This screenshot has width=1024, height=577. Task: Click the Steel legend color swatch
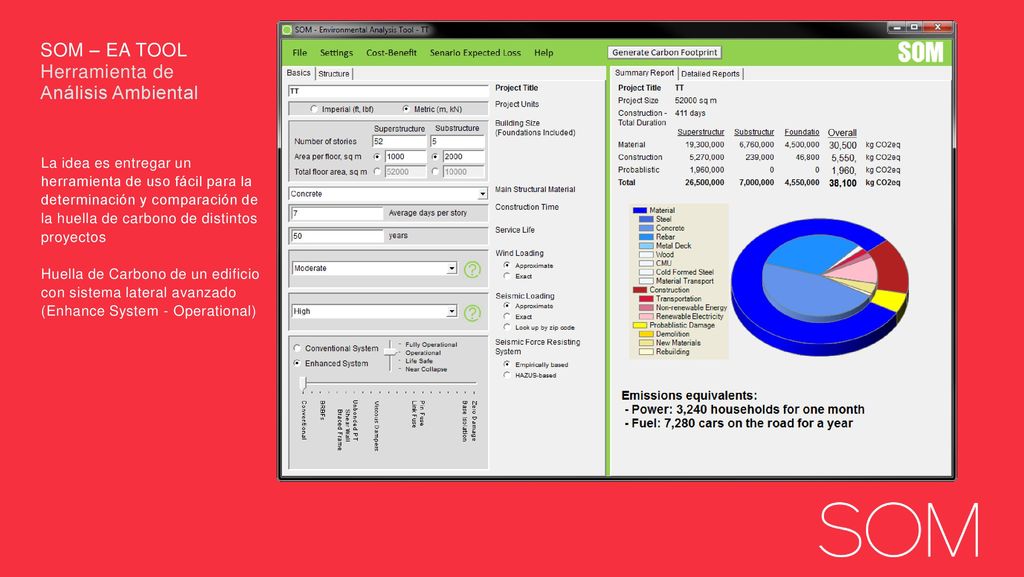pyautogui.click(x=646, y=219)
